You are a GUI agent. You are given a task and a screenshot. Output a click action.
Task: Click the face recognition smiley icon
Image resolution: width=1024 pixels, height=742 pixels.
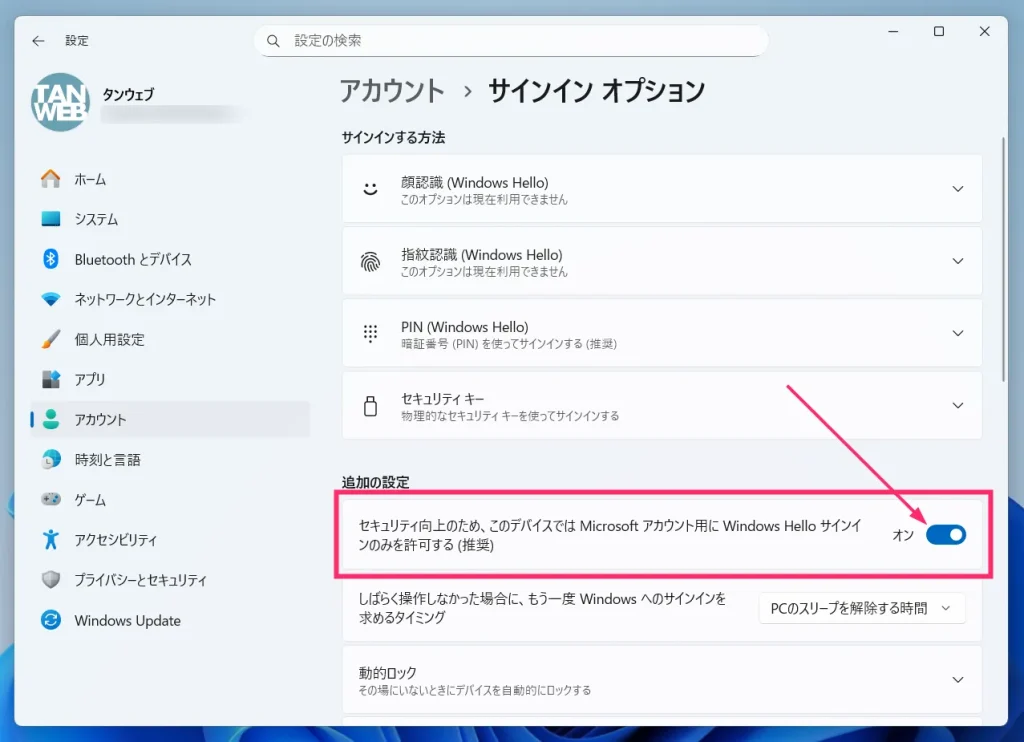[x=370, y=189]
